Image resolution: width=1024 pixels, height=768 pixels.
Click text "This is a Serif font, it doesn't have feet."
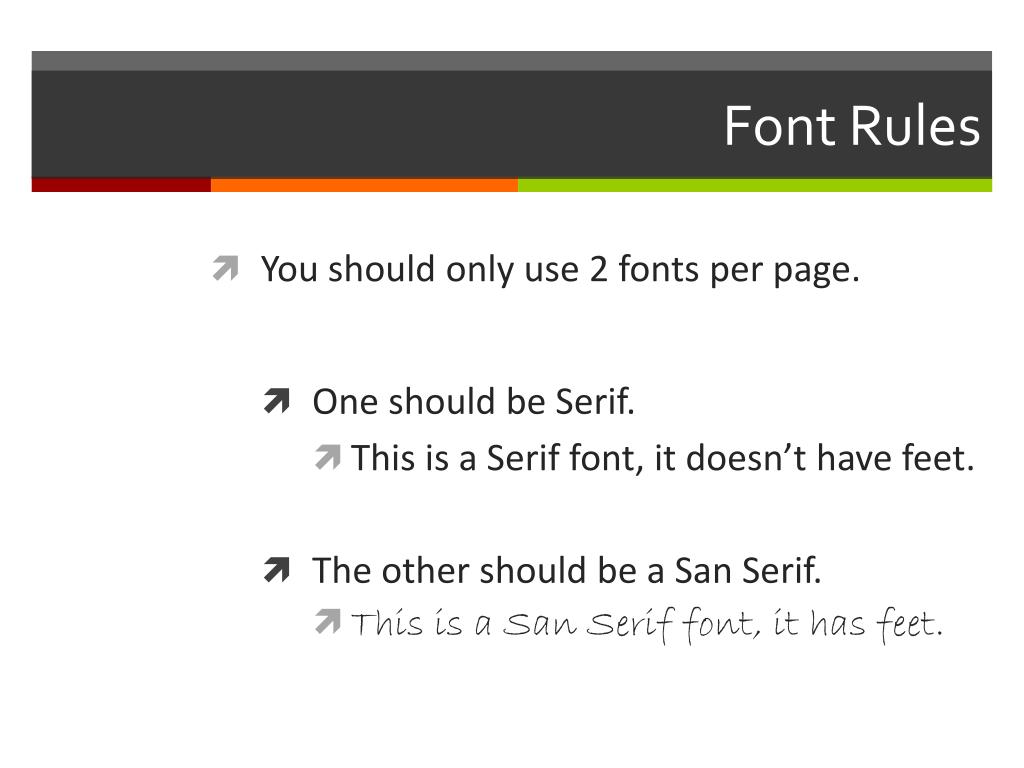(x=663, y=457)
